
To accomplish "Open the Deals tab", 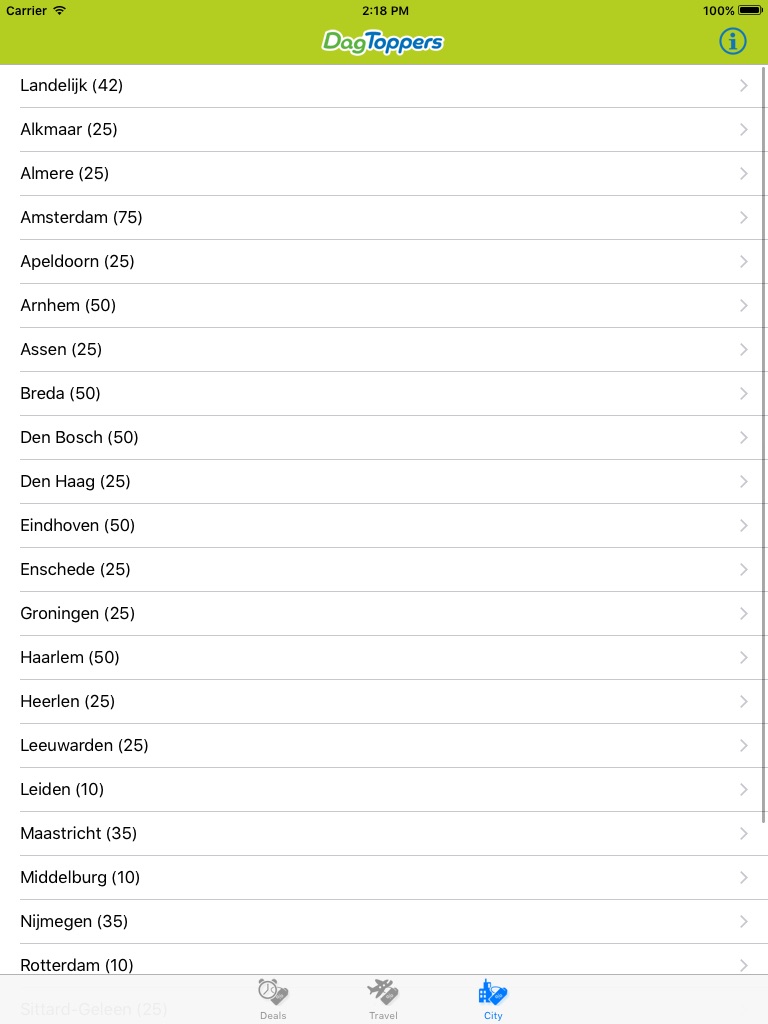I will [x=273, y=999].
